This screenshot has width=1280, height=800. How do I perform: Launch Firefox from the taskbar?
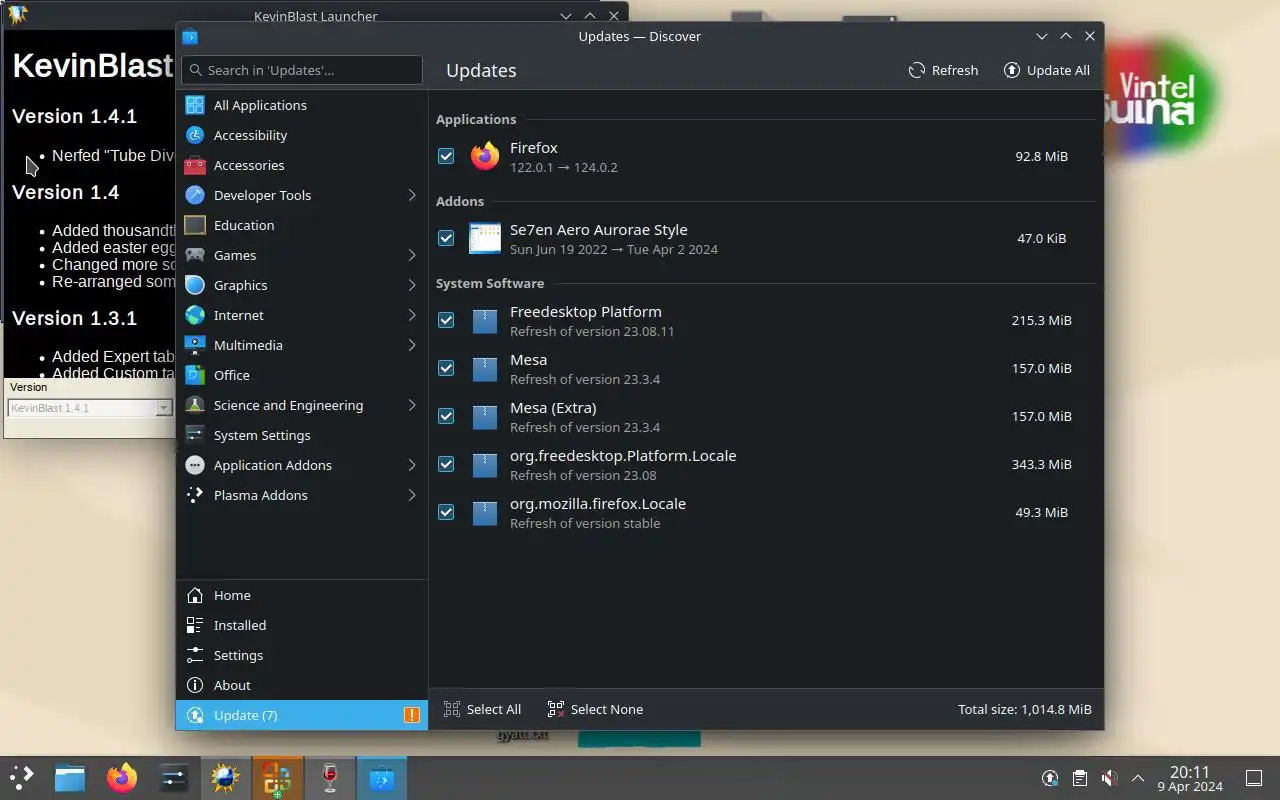[122, 778]
